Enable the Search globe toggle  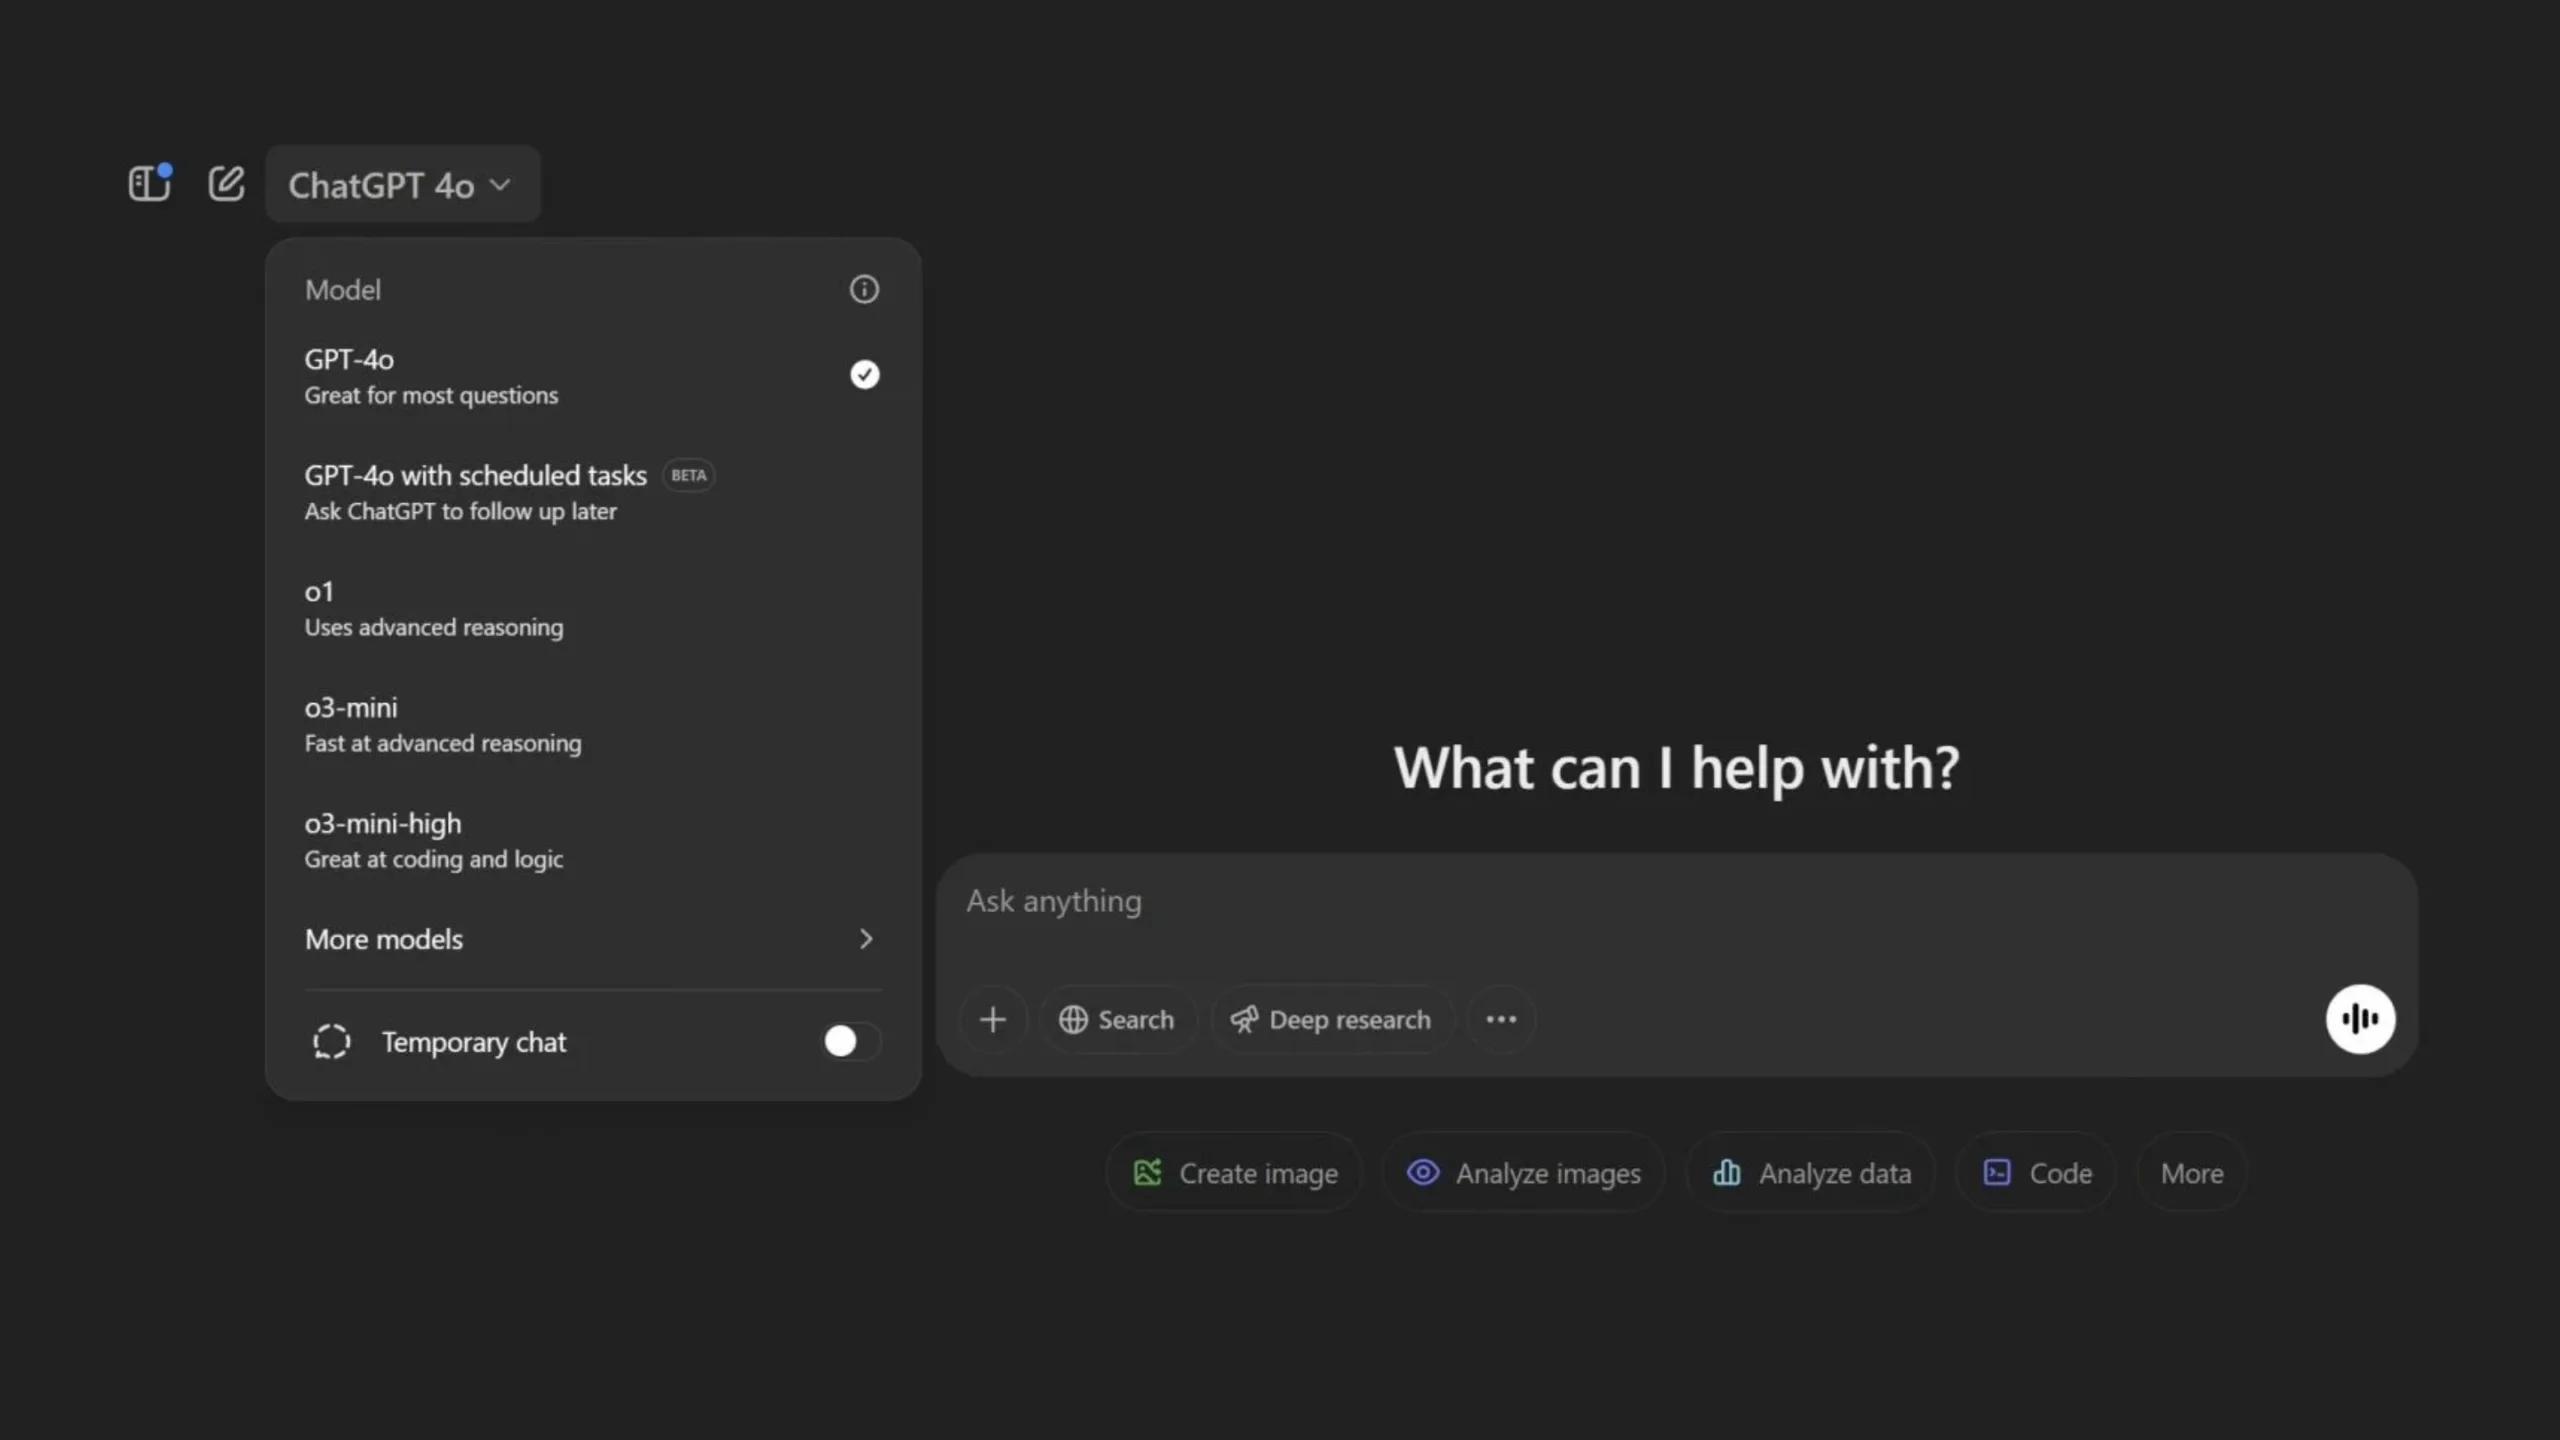[x=1117, y=1020]
